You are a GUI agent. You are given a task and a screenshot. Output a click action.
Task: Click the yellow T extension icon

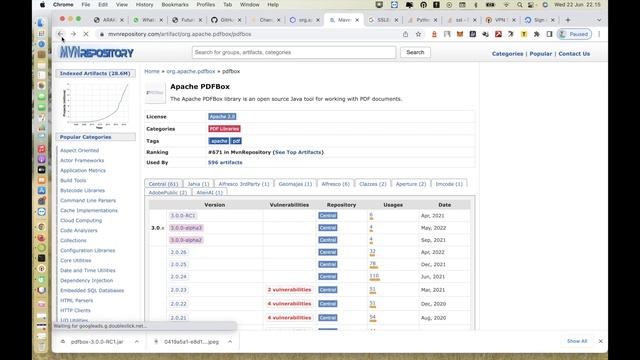pyautogui.click(x=524, y=34)
